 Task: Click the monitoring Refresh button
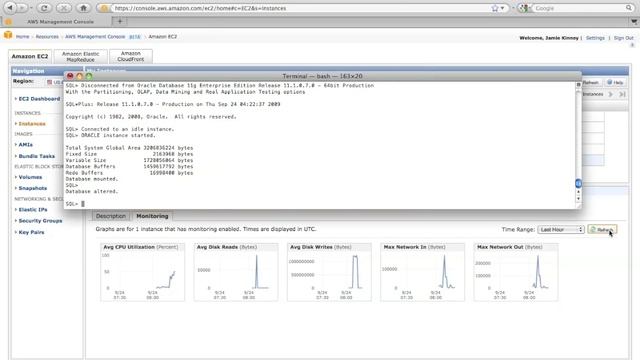[602, 229]
